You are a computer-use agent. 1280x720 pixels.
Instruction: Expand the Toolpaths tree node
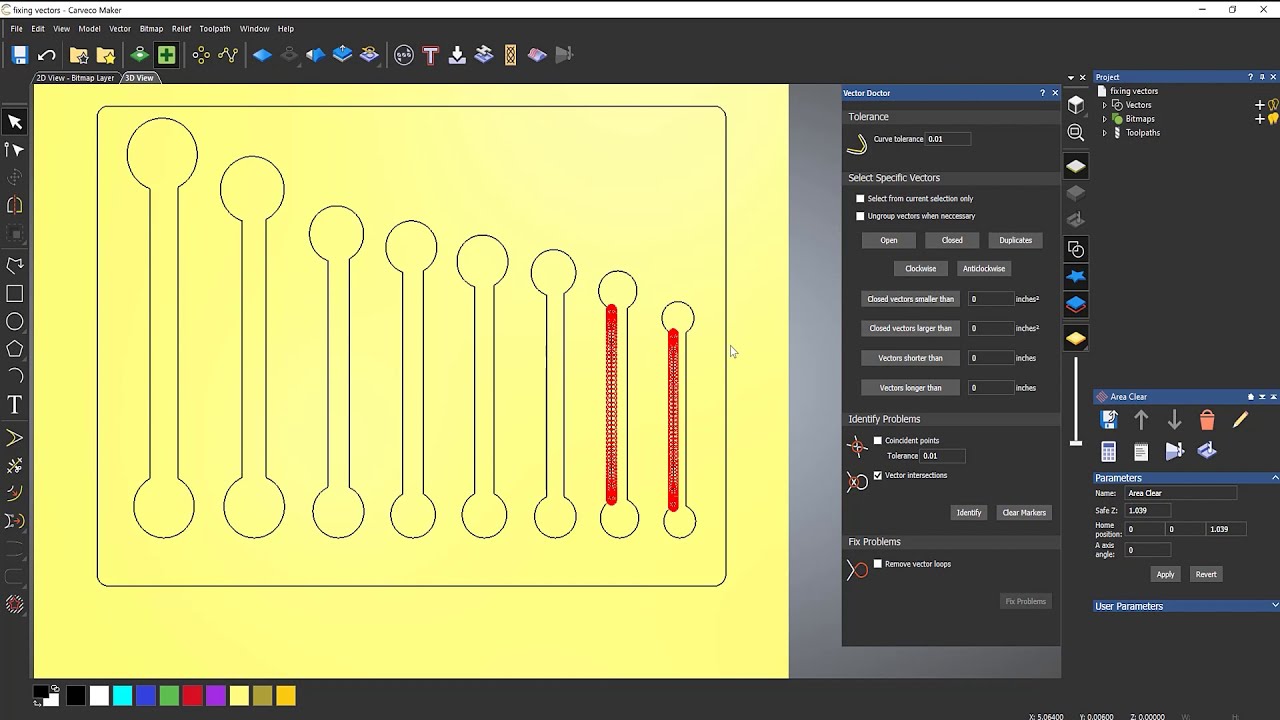click(x=1105, y=133)
